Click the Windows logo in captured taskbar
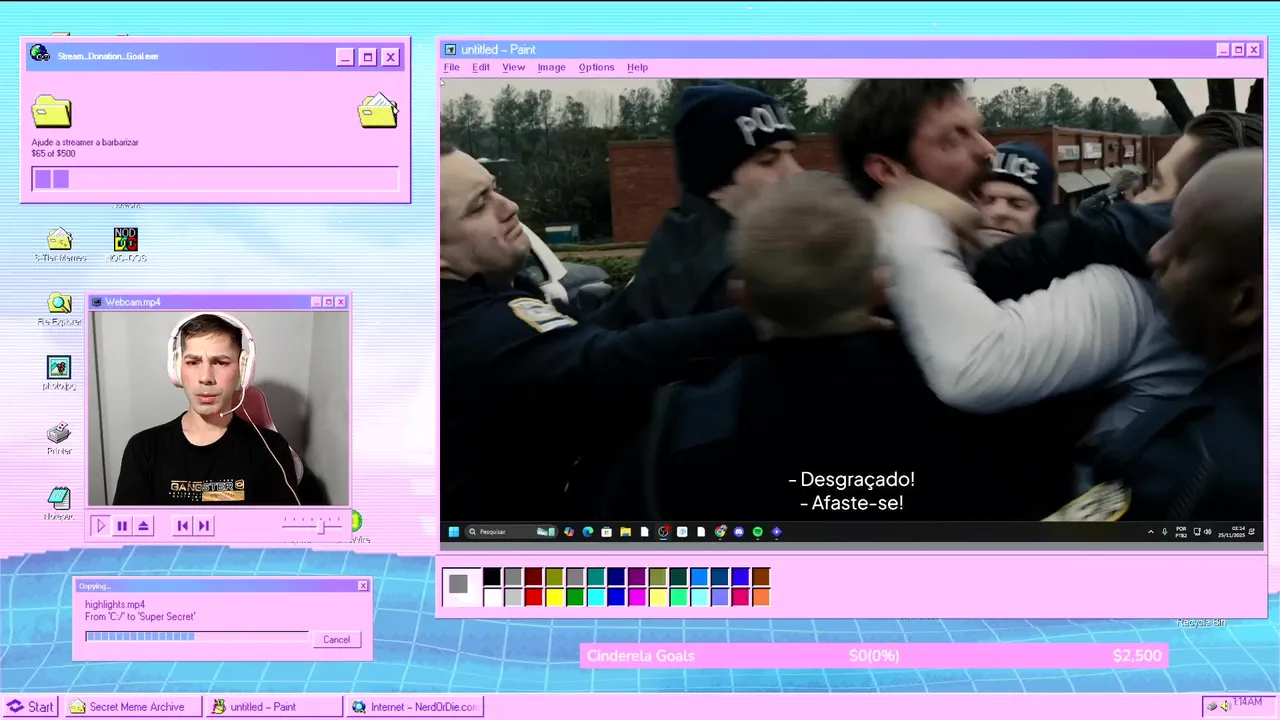This screenshot has width=1280, height=720. 453,532
